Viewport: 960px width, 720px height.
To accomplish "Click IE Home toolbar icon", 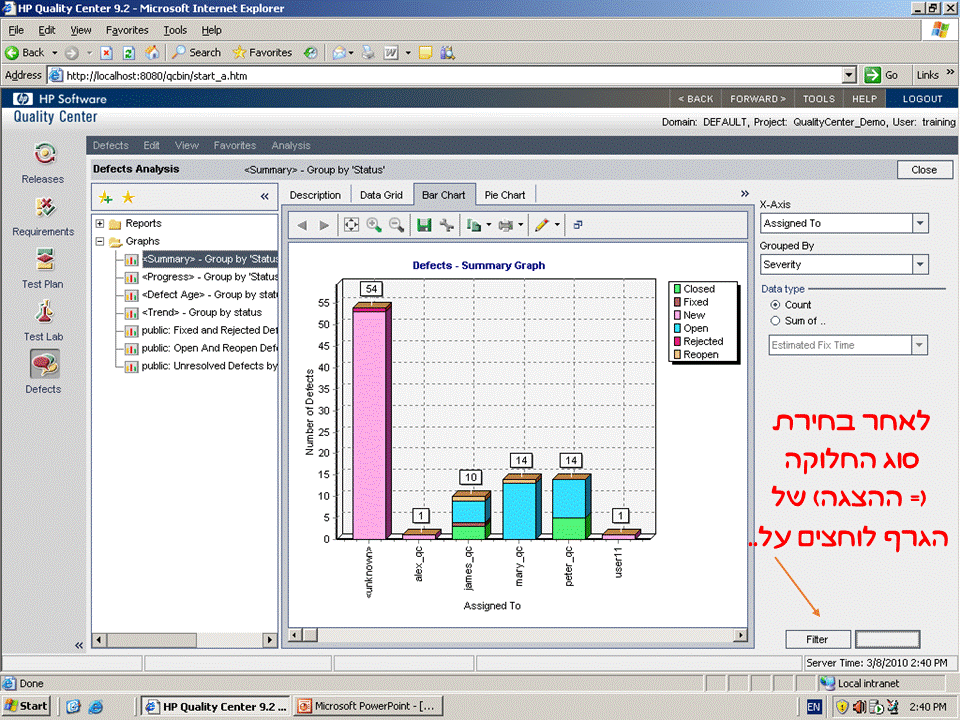I will click(x=152, y=53).
